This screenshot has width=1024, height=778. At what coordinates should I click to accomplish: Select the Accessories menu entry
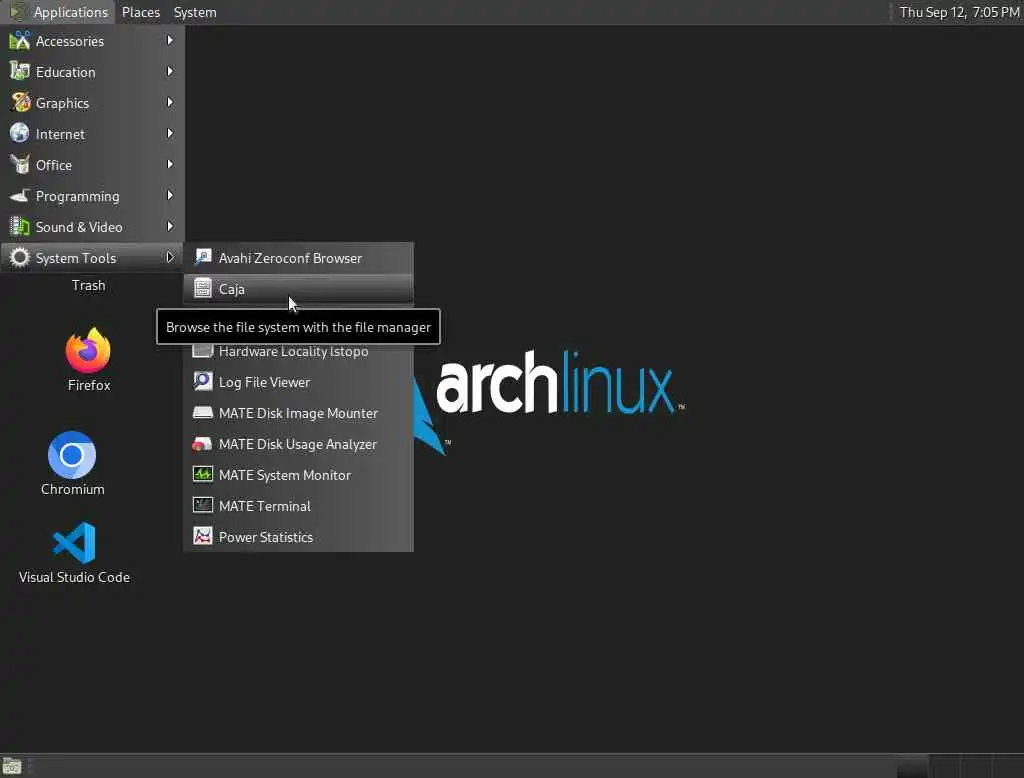click(92, 41)
